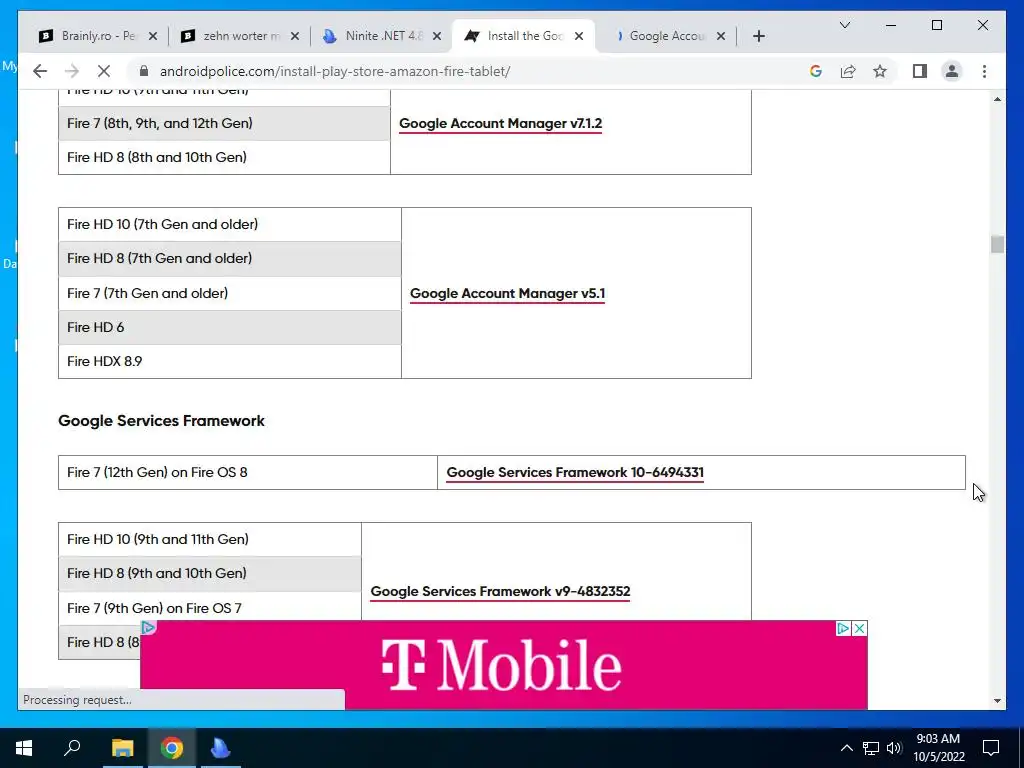Open a new tab

click(758, 36)
